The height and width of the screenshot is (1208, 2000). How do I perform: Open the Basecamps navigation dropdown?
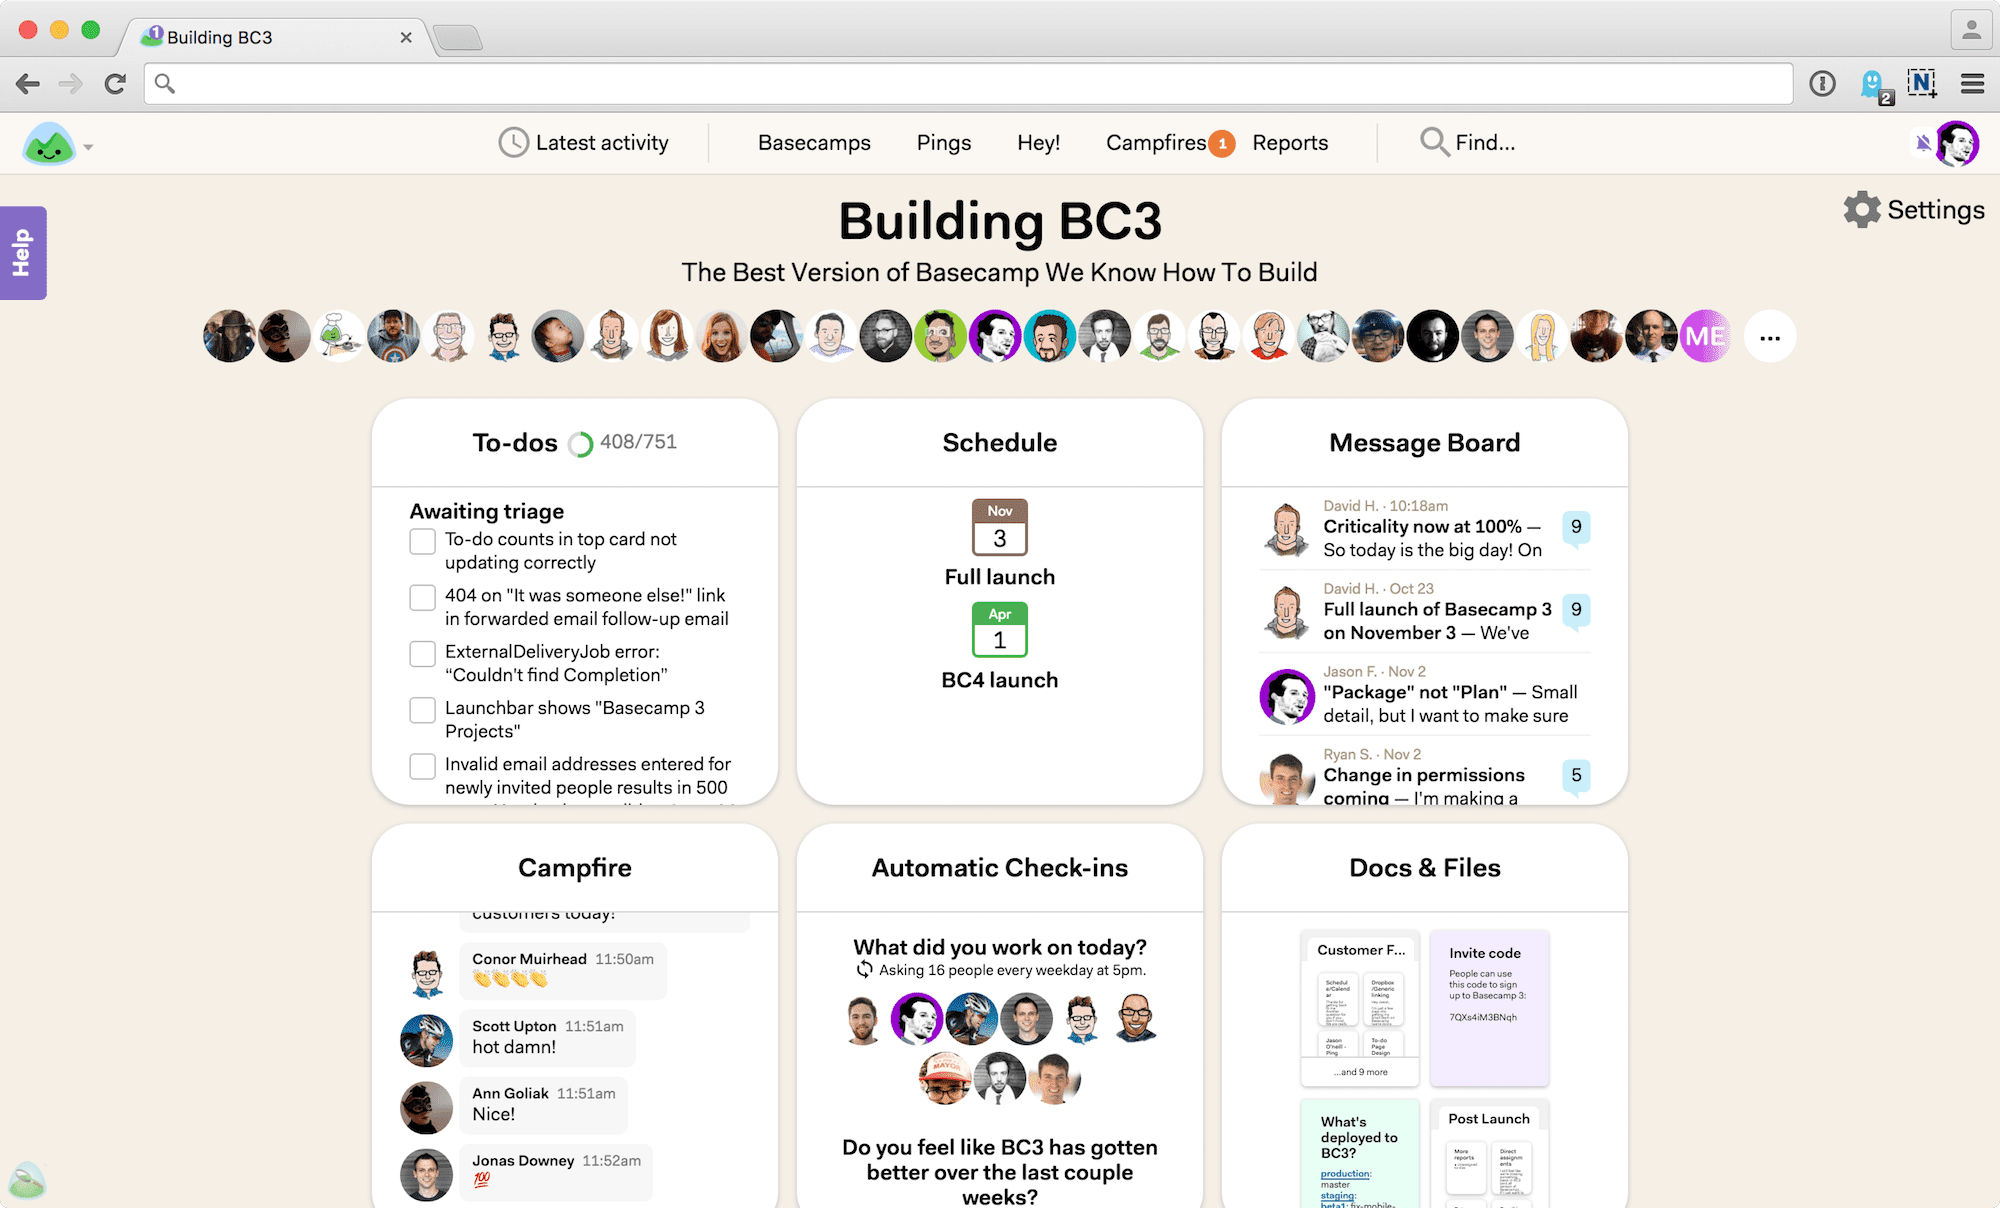click(814, 141)
